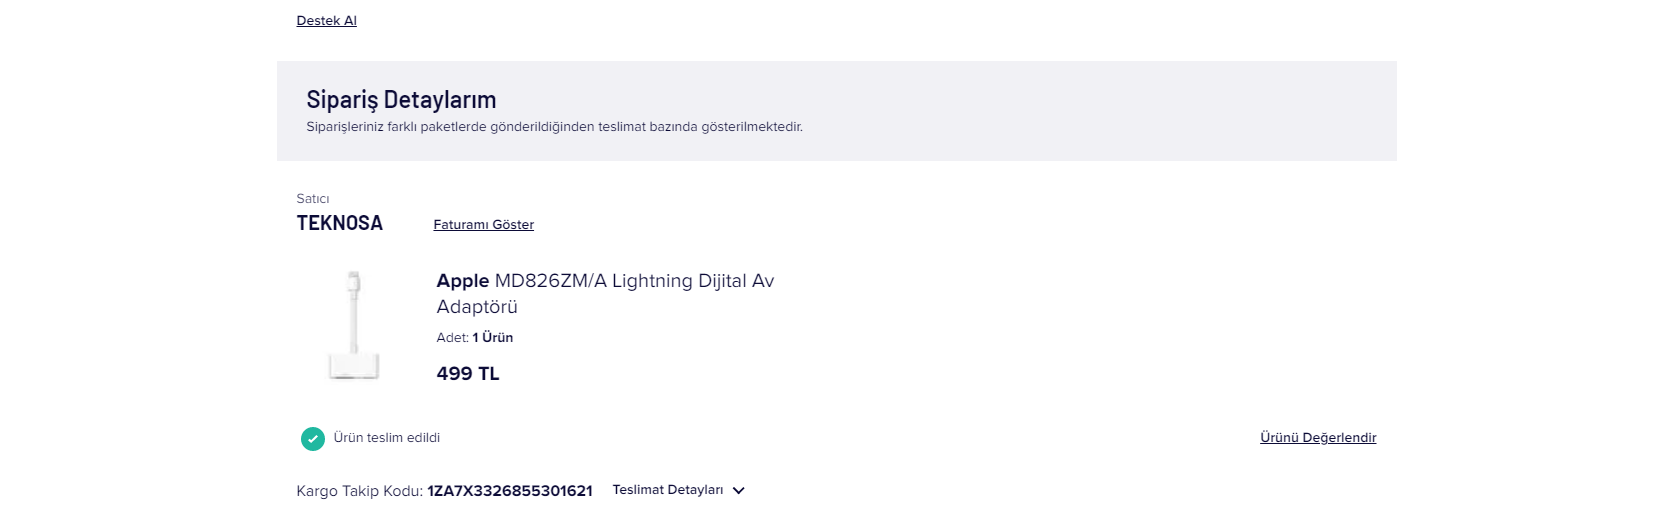The width and height of the screenshot is (1675, 517).
Task: Open Ürünü Değerlendir to rate product
Action: [1318, 438]
